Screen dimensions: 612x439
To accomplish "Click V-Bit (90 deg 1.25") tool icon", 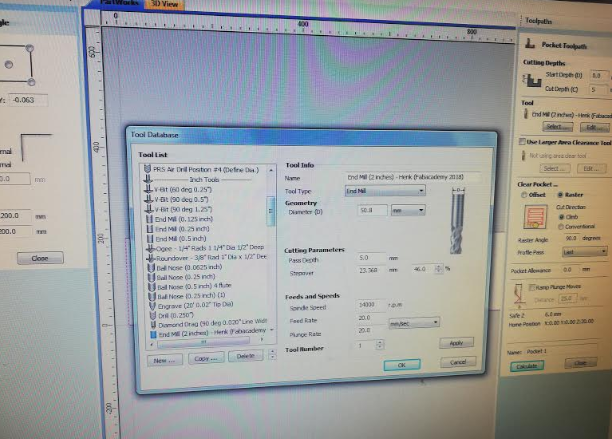I will (x=149, y=209).
